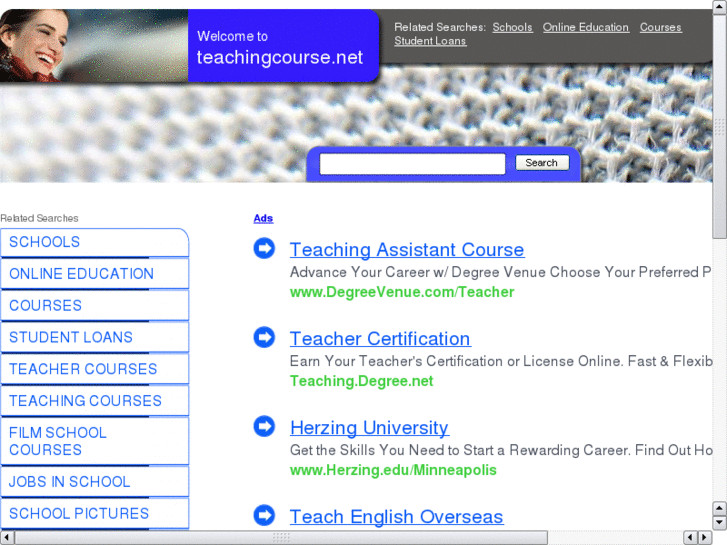The width and height of the screenshot is (727, 545).
Task: Visit www.DegreeVenue.com/Teacher URL link
Action: coord(402,292)
